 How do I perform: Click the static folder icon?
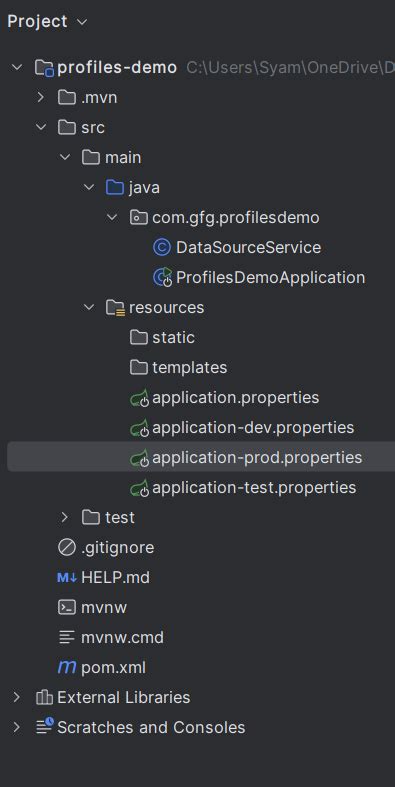click(139, 337)
